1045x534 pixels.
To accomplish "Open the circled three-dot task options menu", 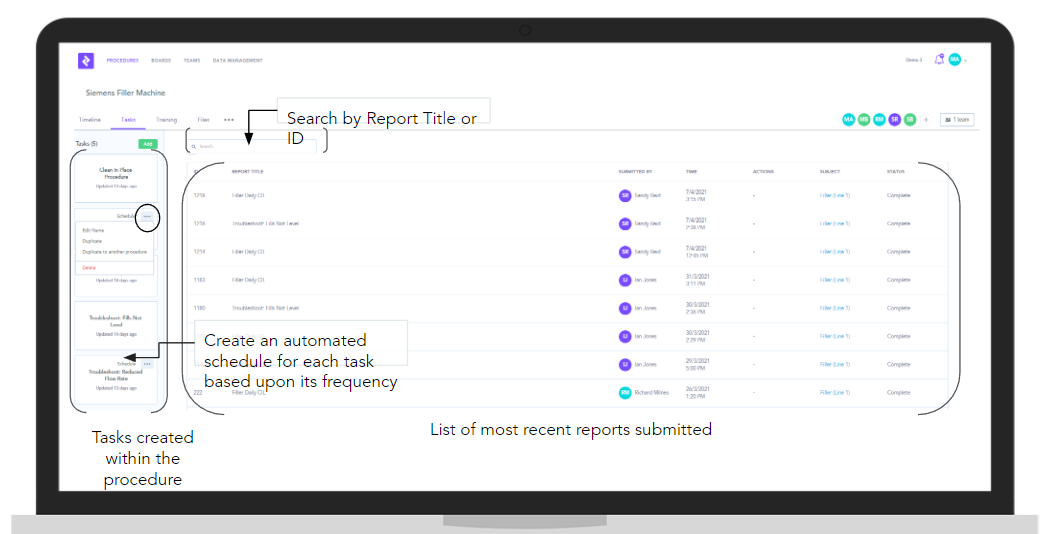I will click(147, 216).
